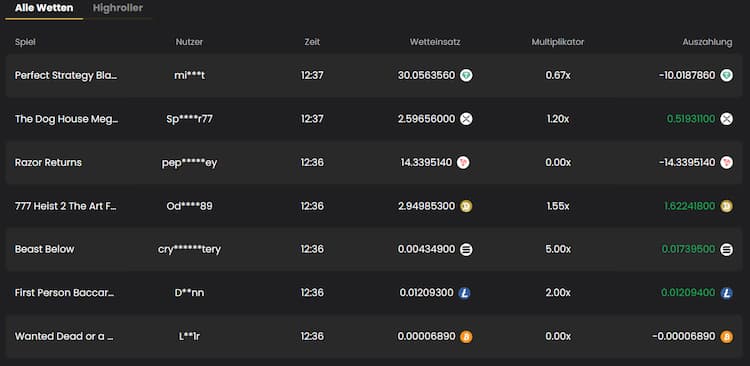Select user L**1r
The width and height of the screenshot is (750, 366).
[x=189, y=336]
